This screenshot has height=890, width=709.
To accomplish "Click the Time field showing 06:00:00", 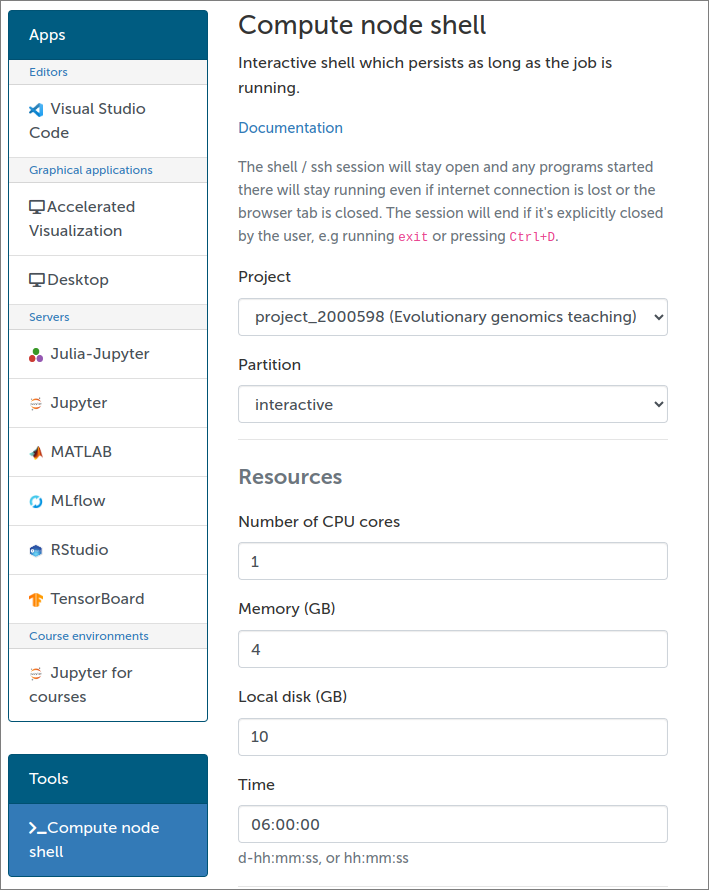I will (x=452, y=824).
